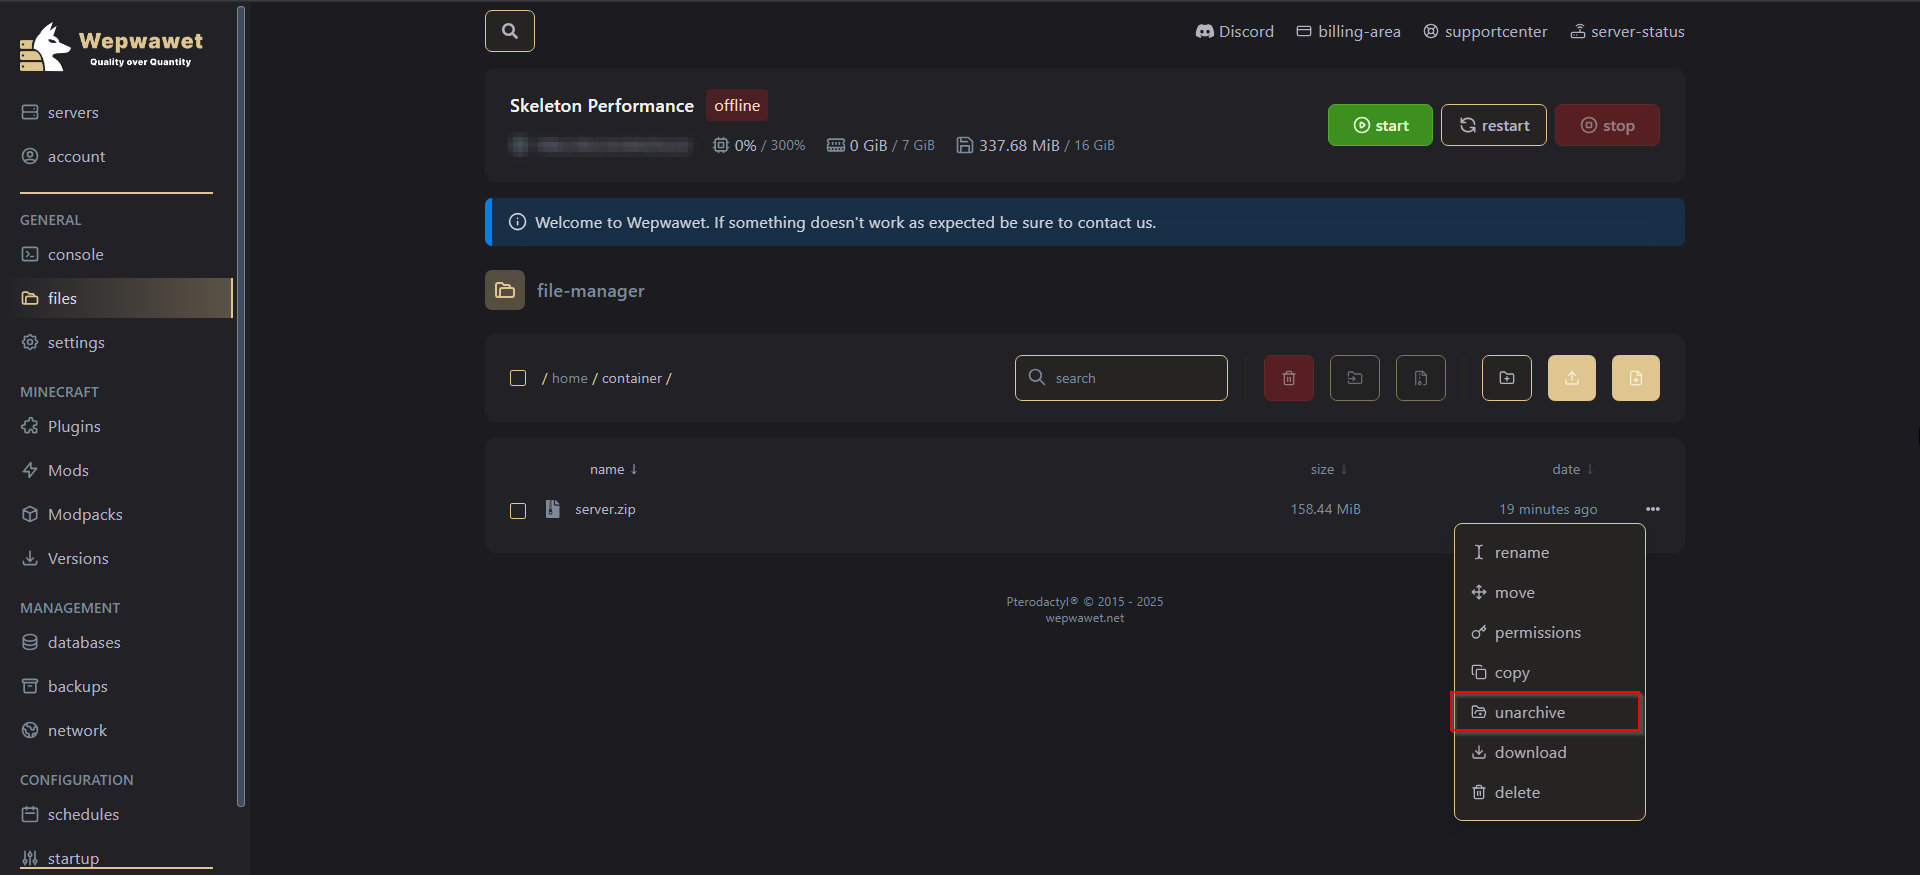This screenshot has height=875, width=1920.
Task: Click the sidebar vertical scrollbar
Action: click(241, 405)
